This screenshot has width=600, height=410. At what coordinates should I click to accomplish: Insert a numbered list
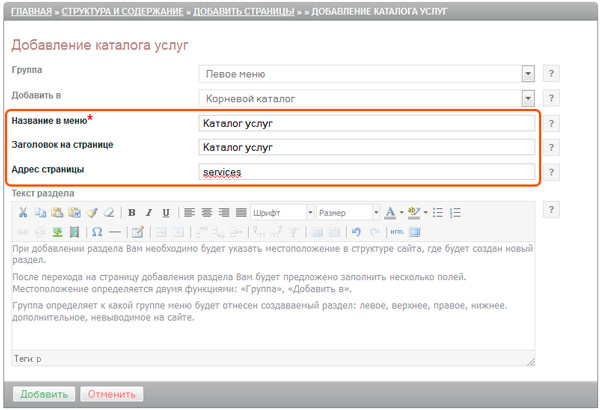click(455, 212)
